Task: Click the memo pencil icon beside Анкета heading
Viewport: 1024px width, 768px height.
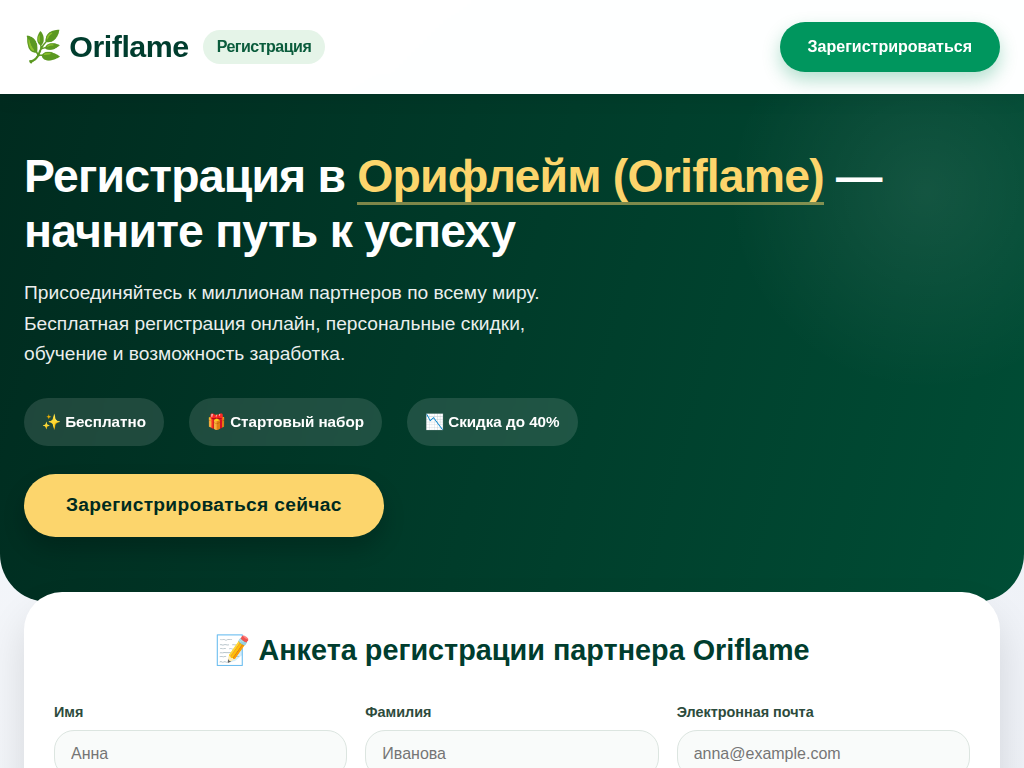Action: [x=232, y=650]
